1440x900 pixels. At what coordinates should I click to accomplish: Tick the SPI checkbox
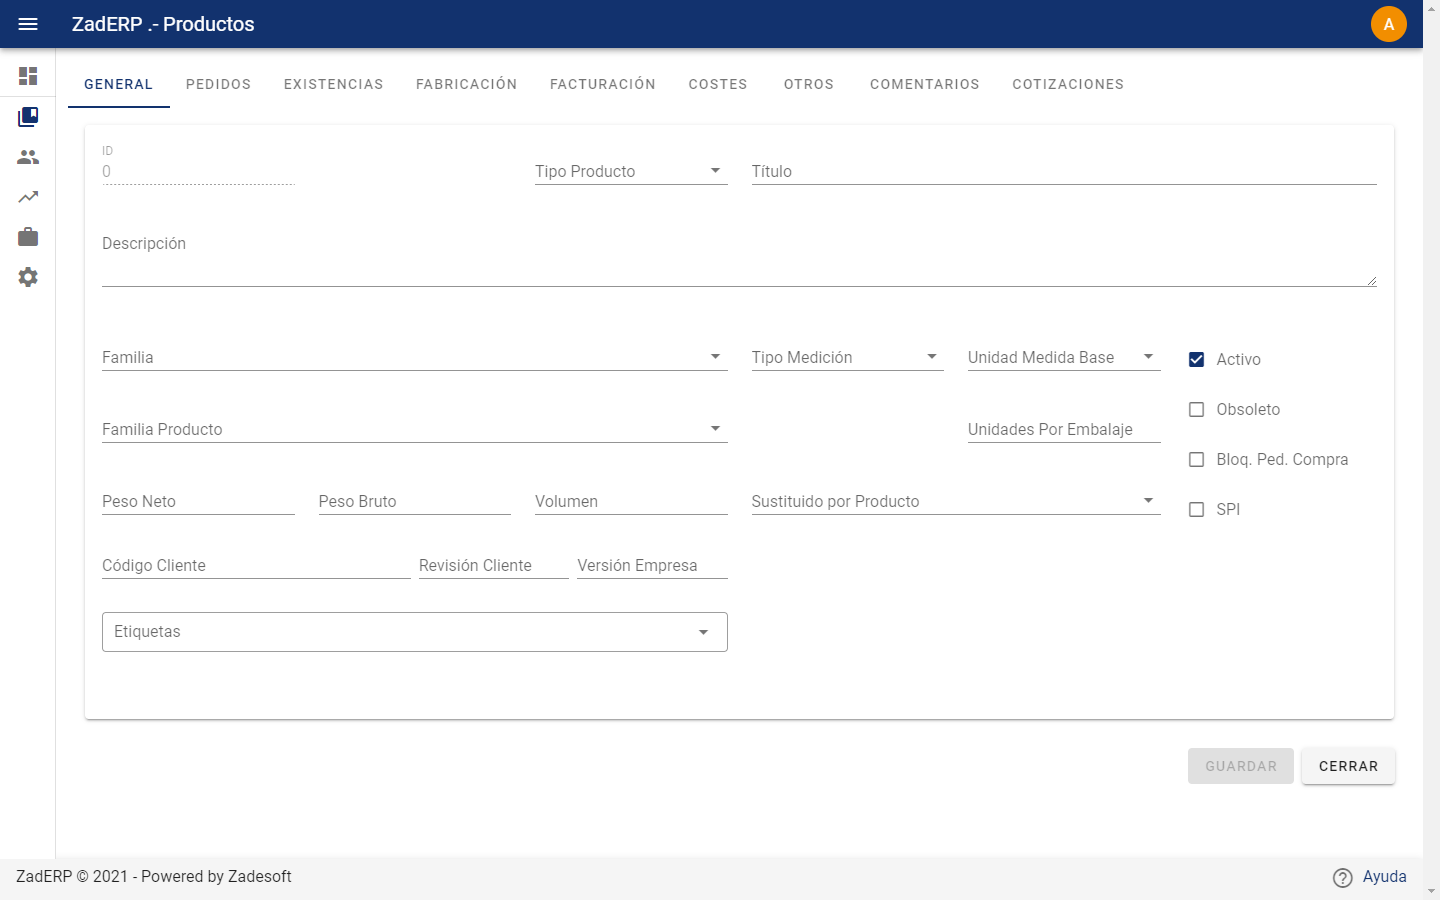[1196, 509]
